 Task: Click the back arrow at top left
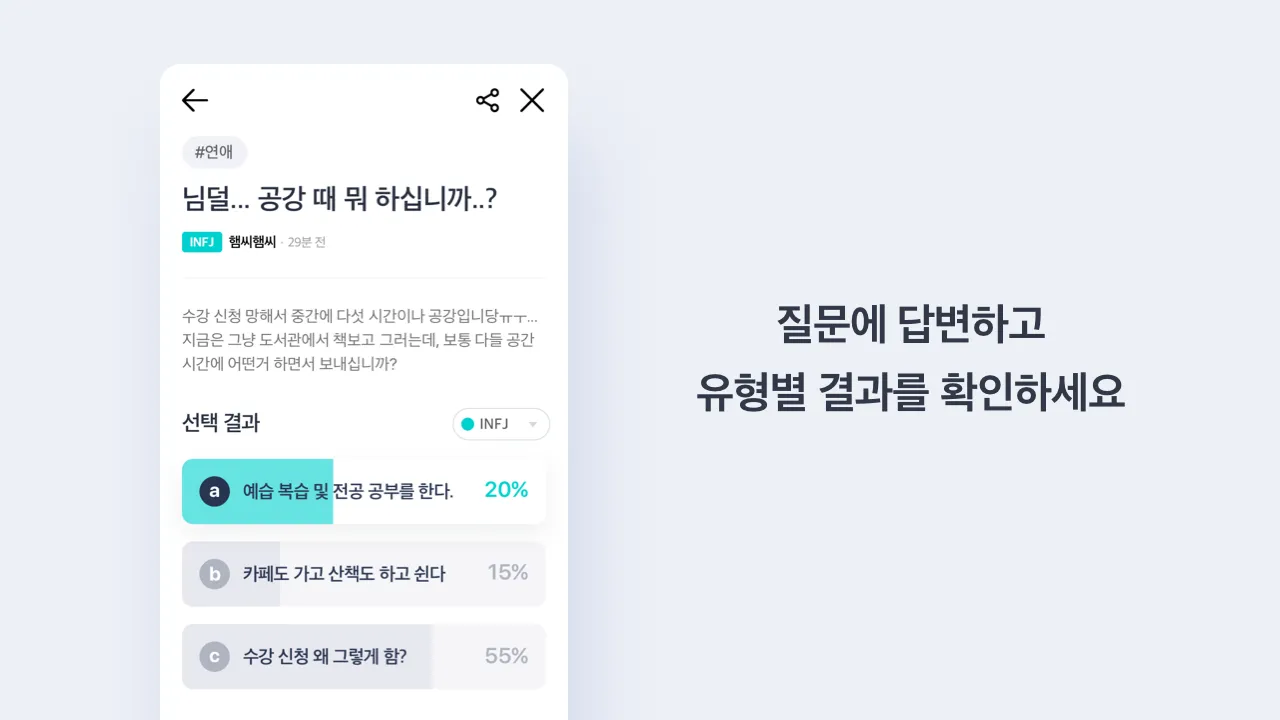point(195,100)
